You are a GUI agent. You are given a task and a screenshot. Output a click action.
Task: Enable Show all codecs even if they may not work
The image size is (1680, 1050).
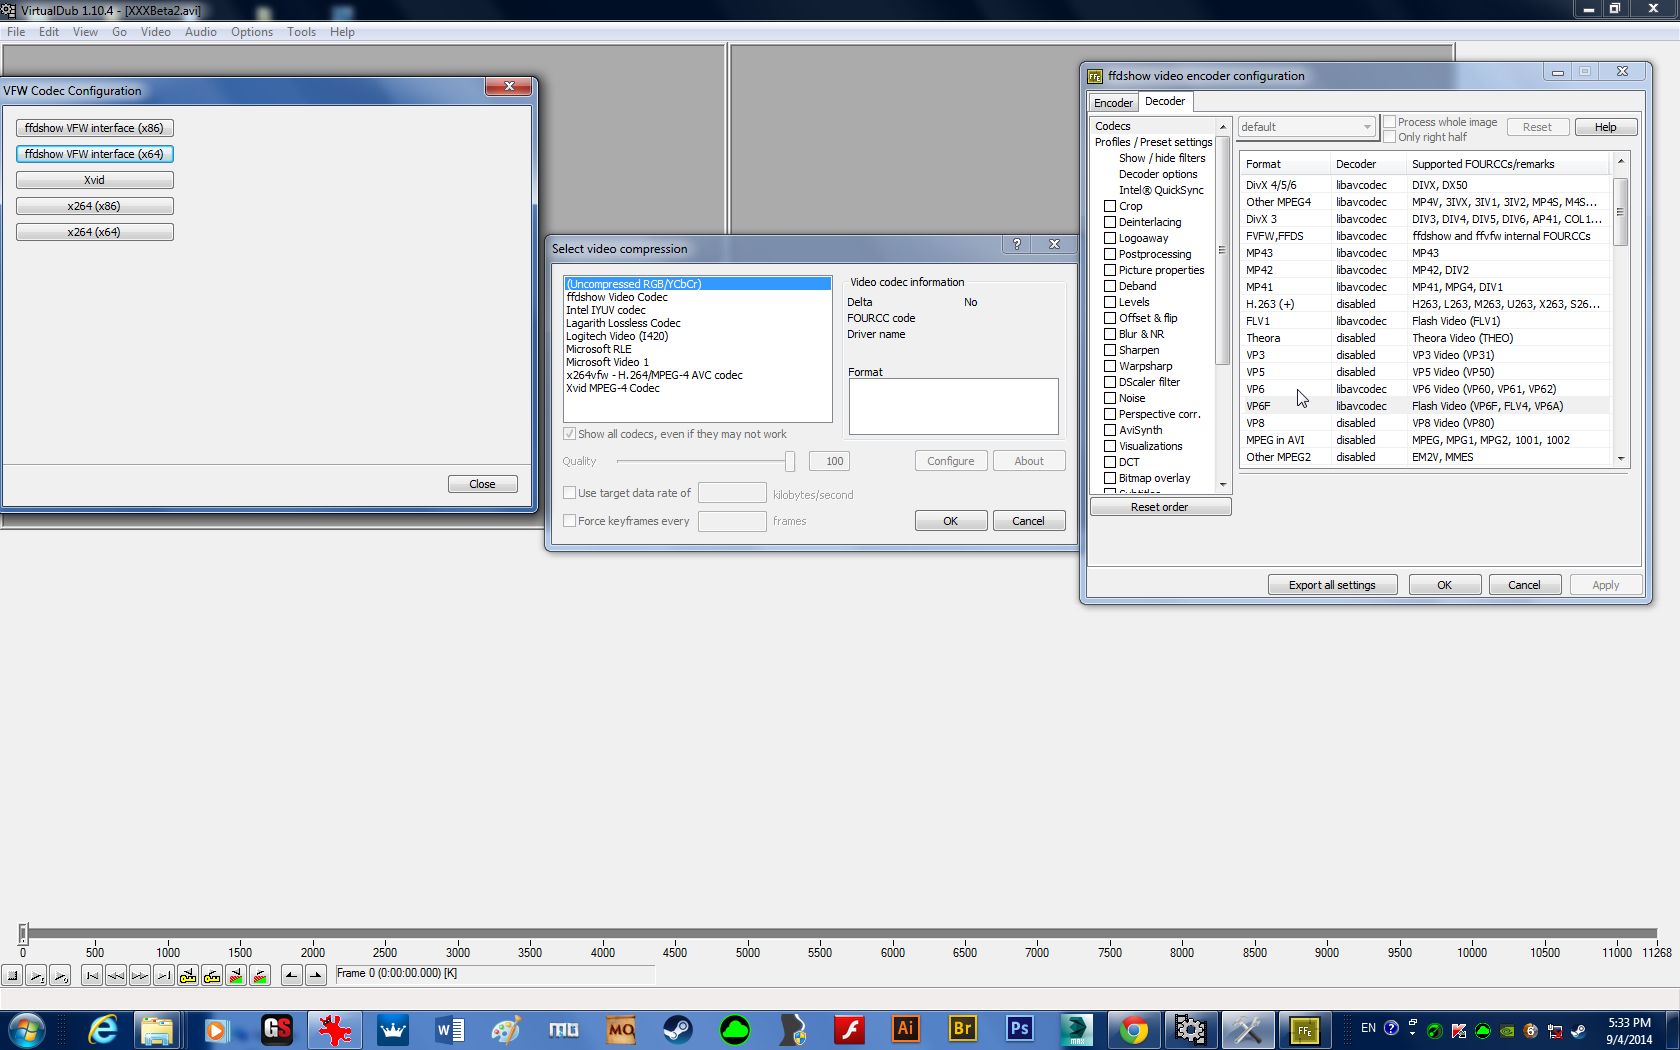[x=569, y=434]
